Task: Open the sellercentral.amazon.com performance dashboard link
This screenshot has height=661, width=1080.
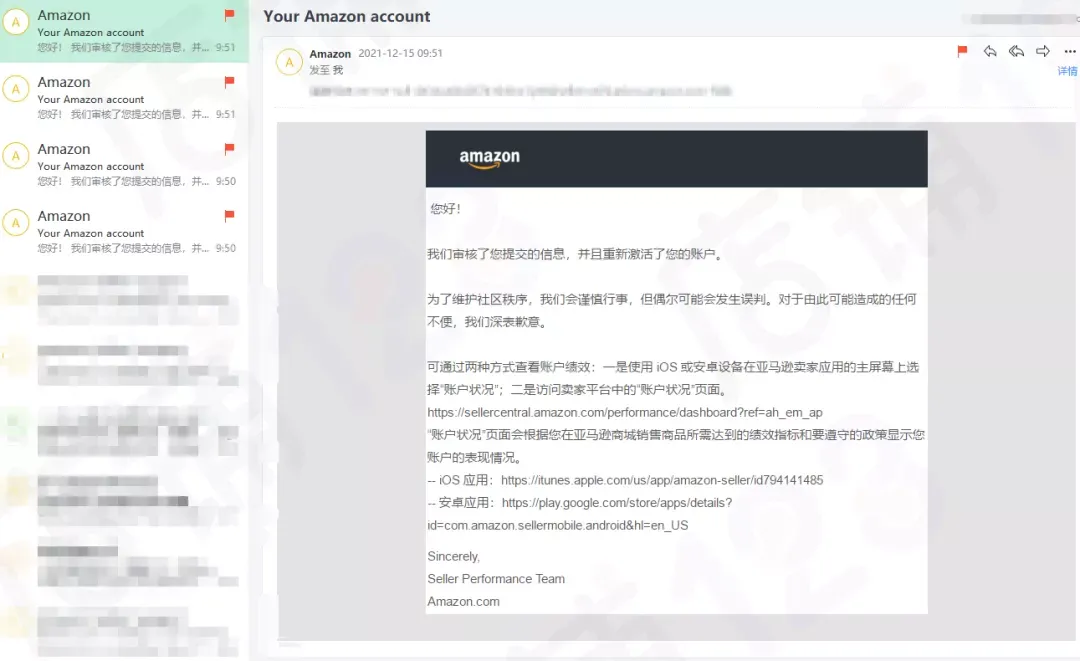Action: [x=625, y=412]
